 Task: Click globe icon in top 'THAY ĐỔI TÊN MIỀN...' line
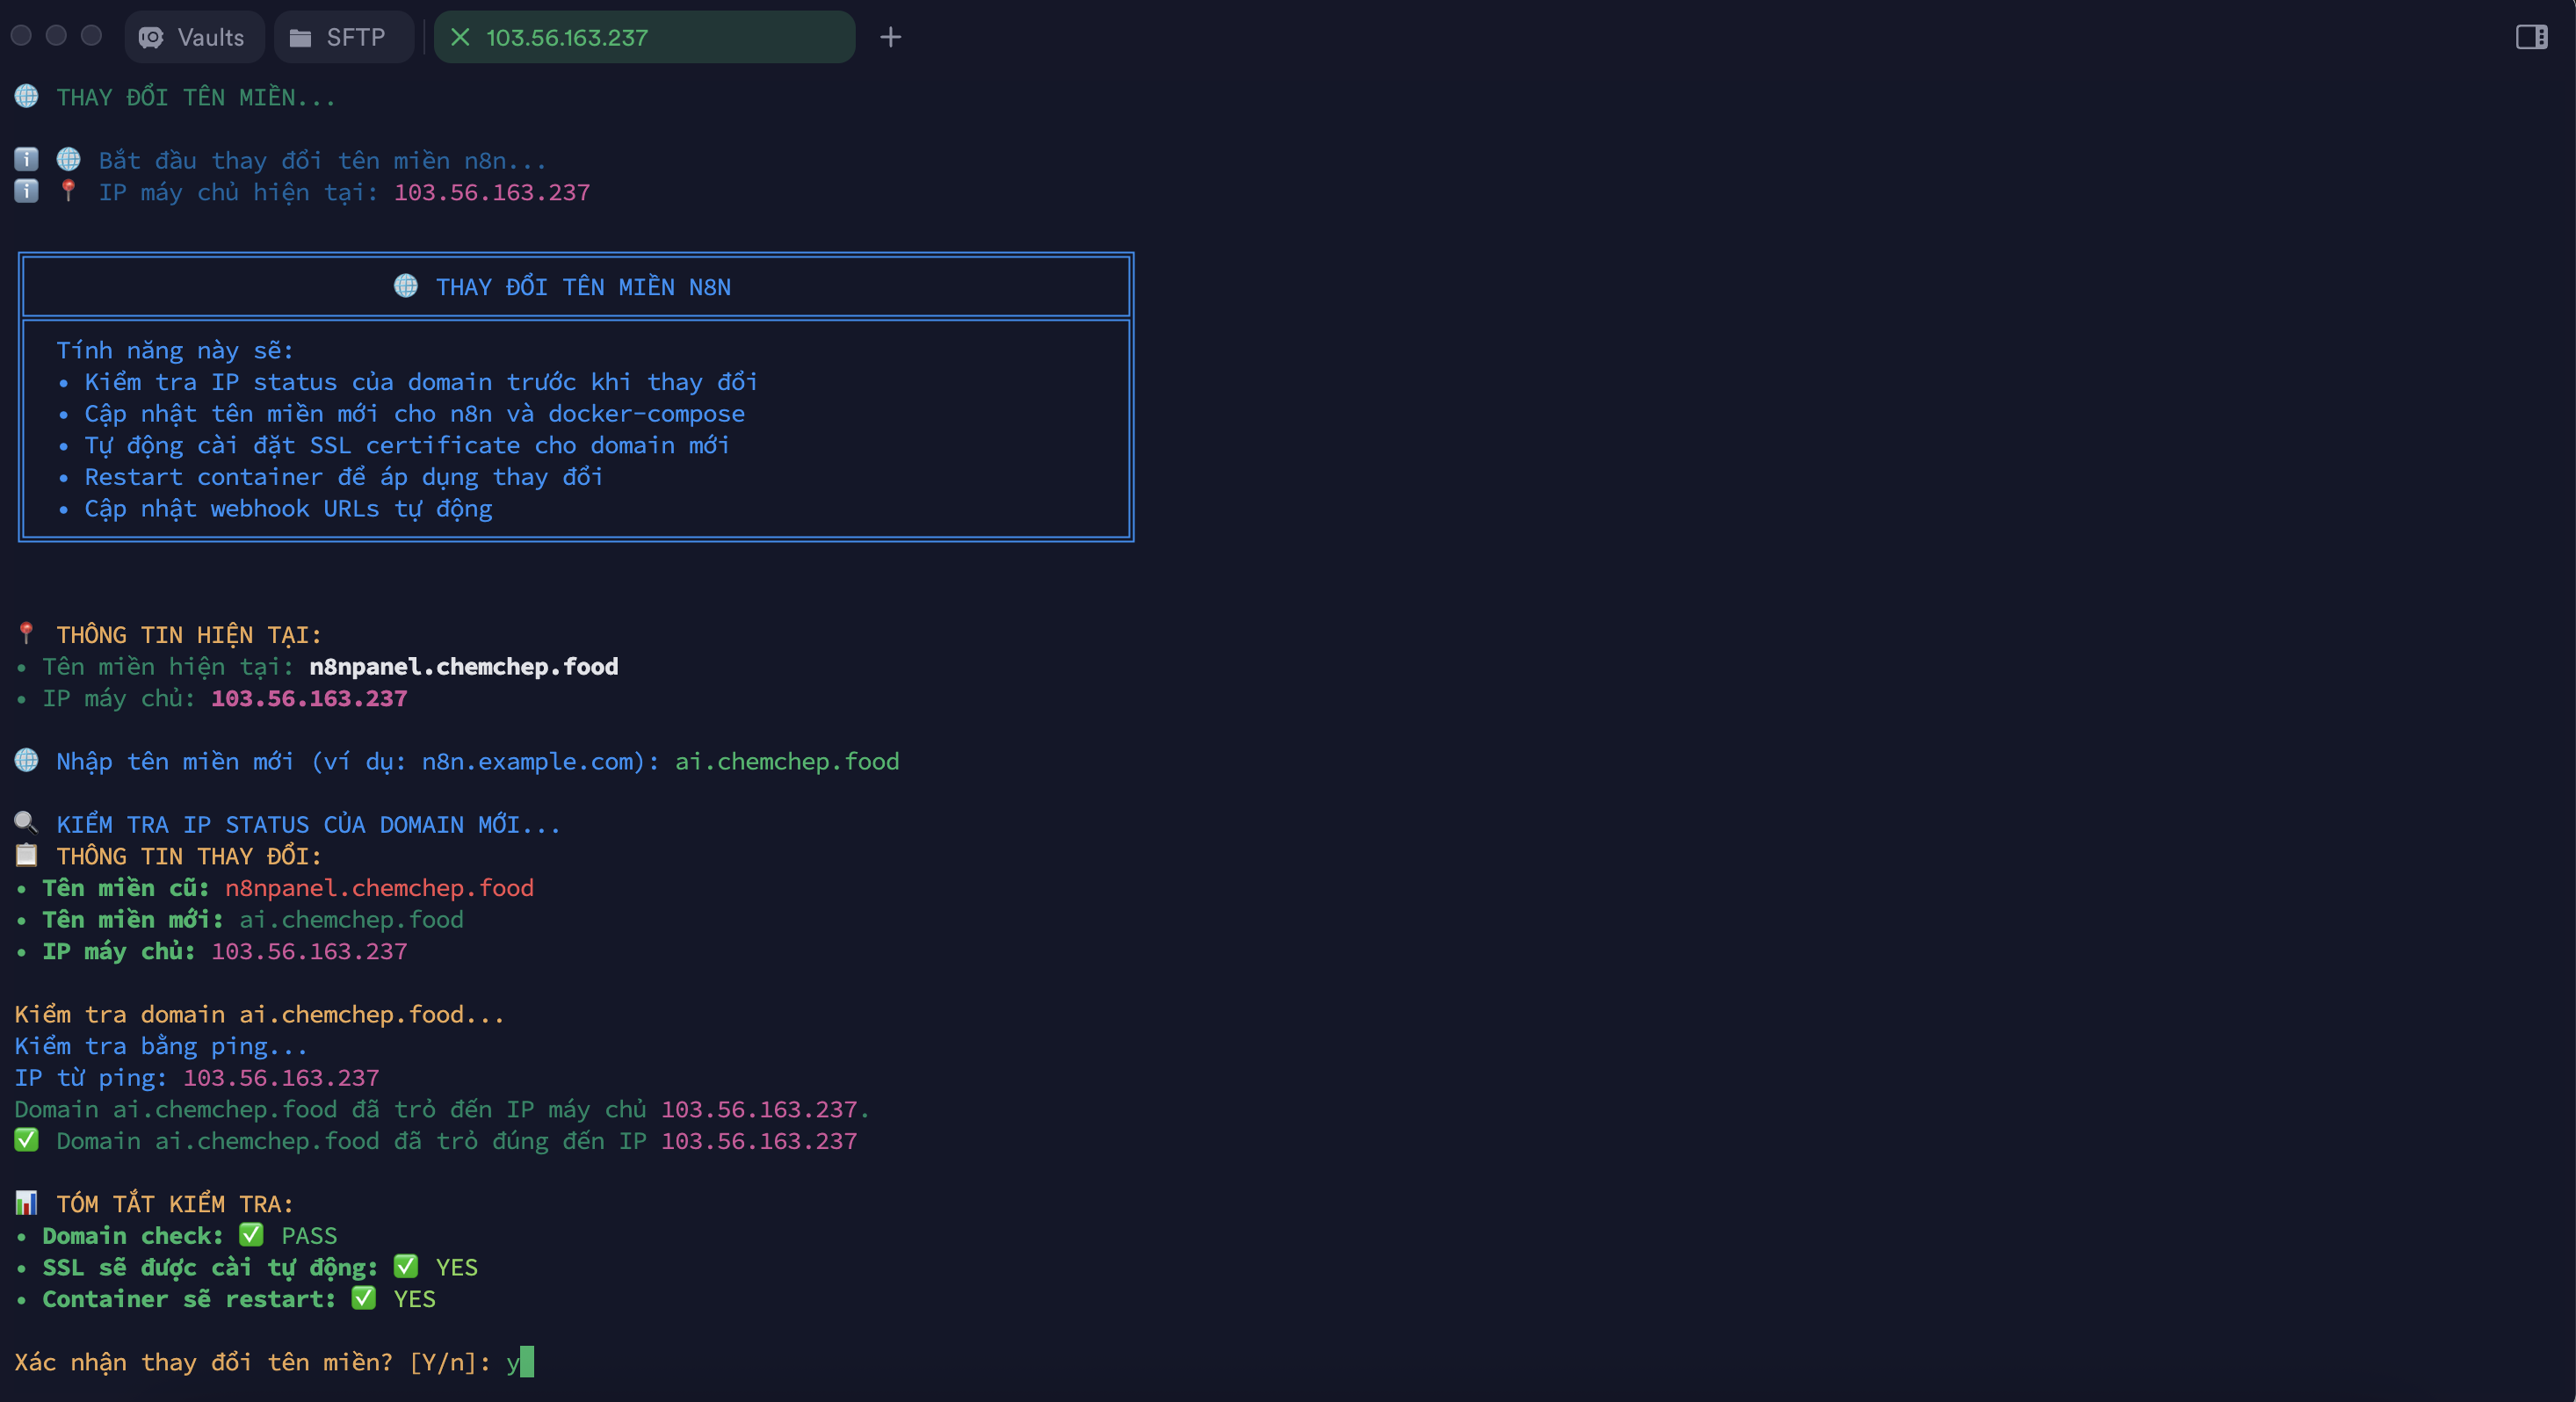point(26,96)
